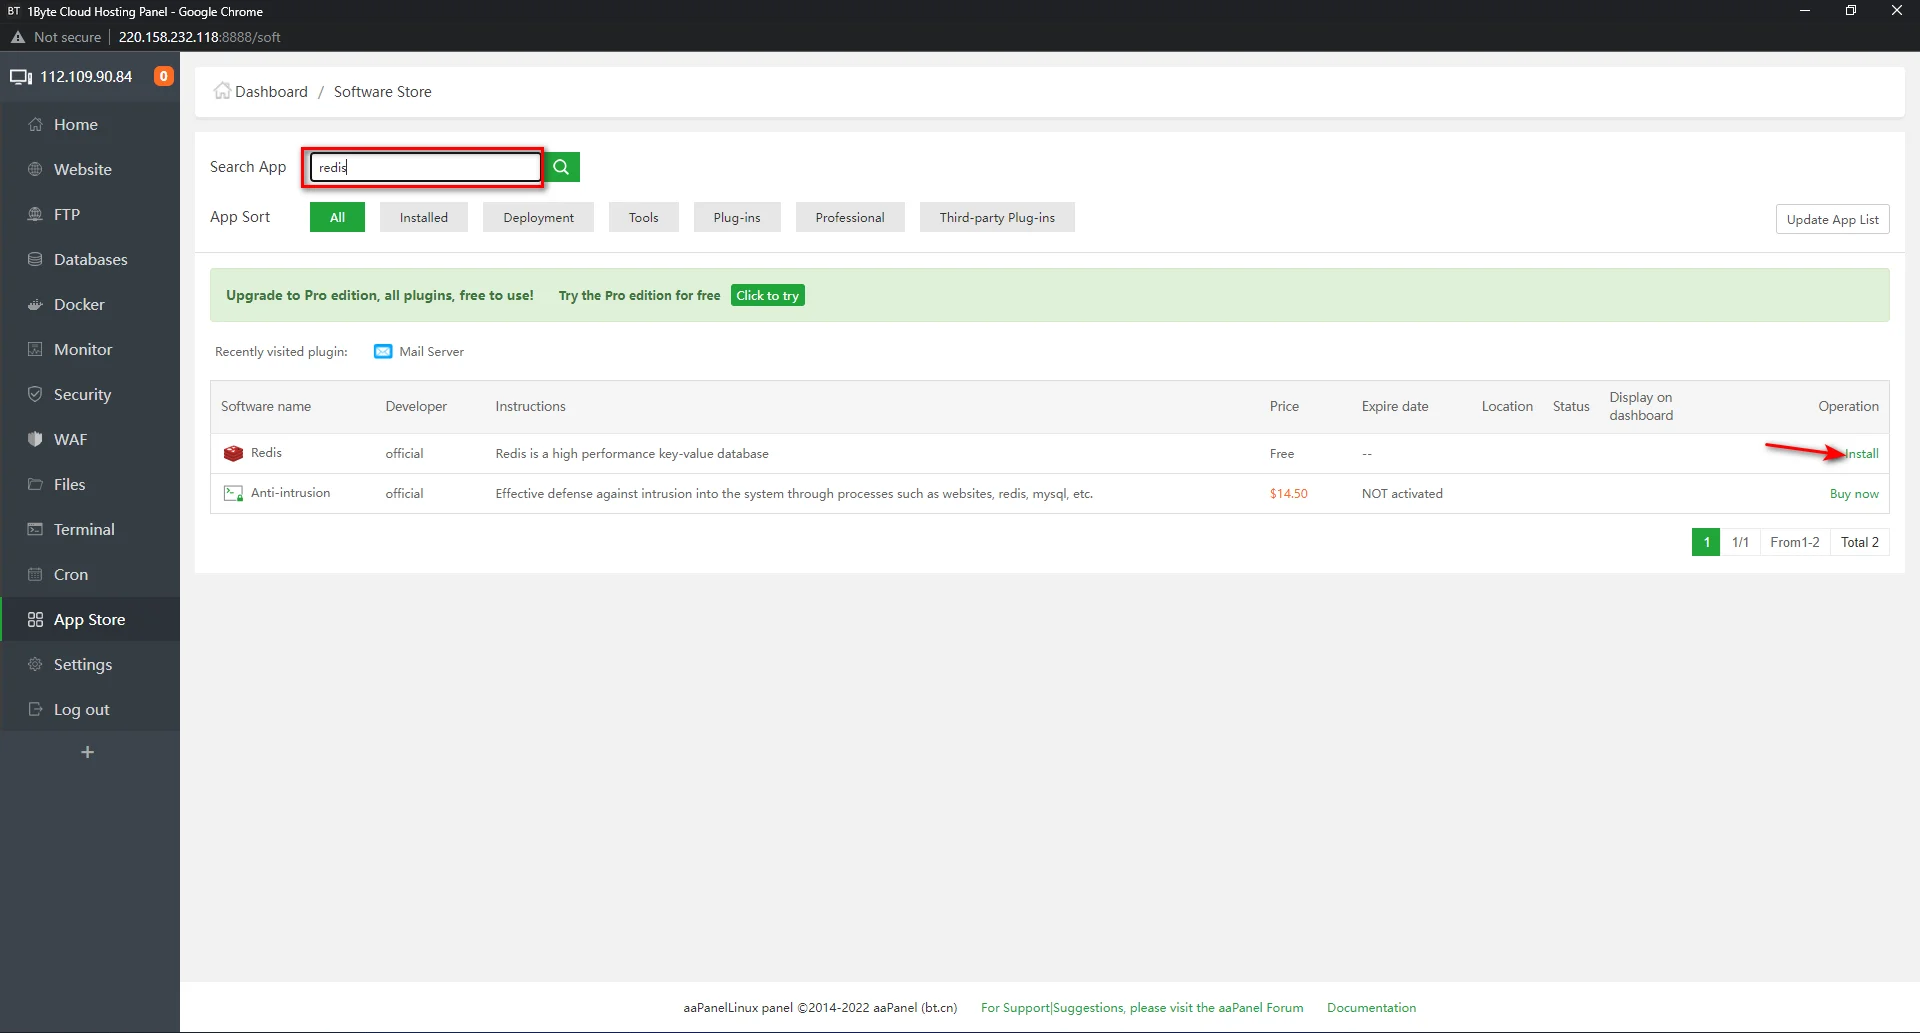Click the Operation column header
This screenshot has width=1920, height=1033.
1848,407
